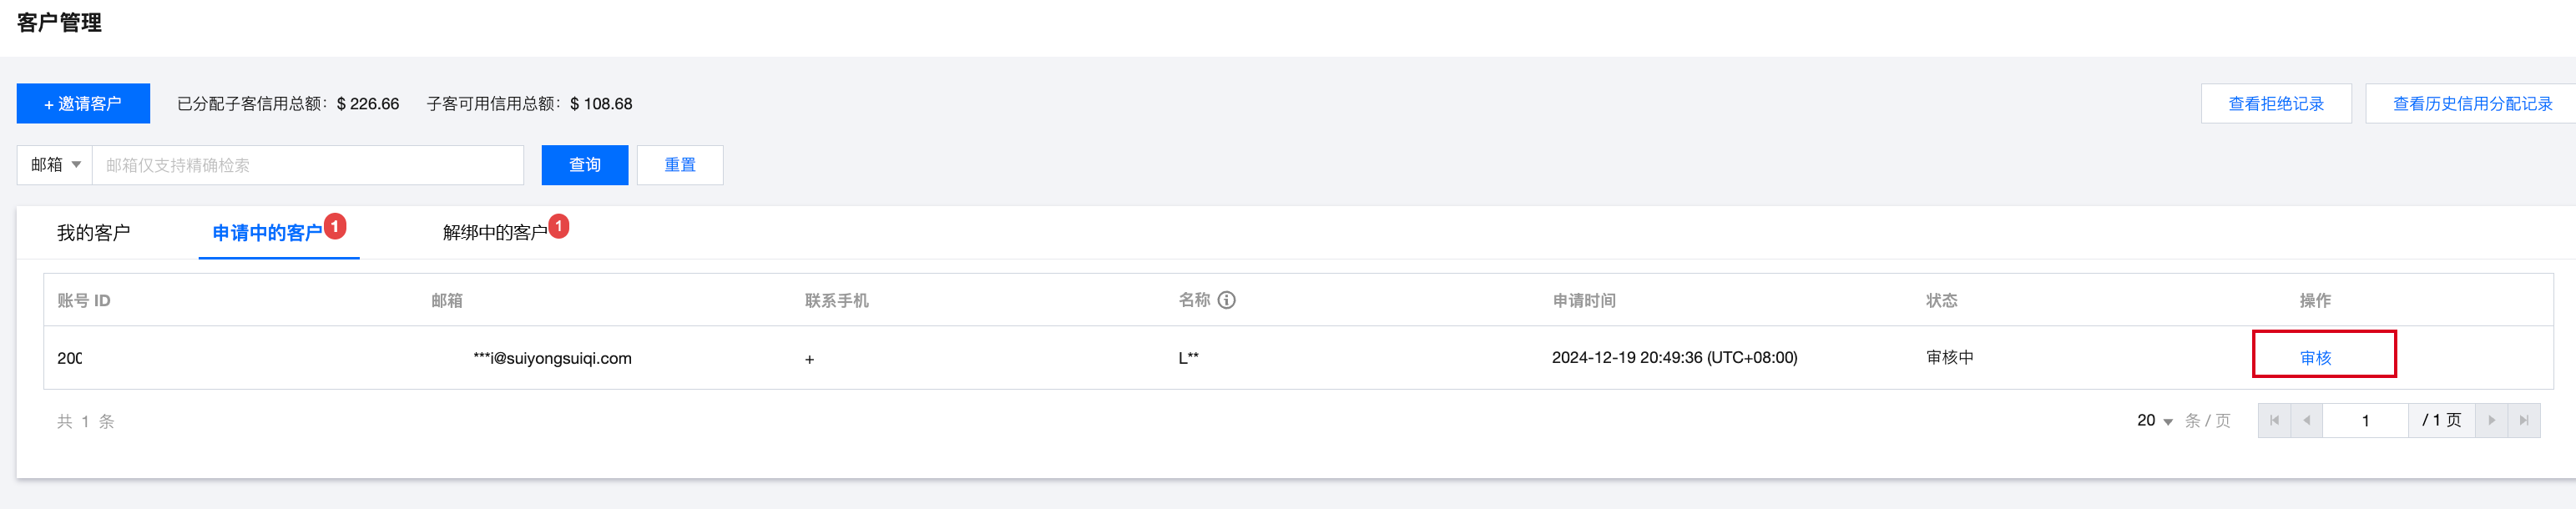
Task: Click red badge on 解绑中的客户 tab
Action: 559,226
